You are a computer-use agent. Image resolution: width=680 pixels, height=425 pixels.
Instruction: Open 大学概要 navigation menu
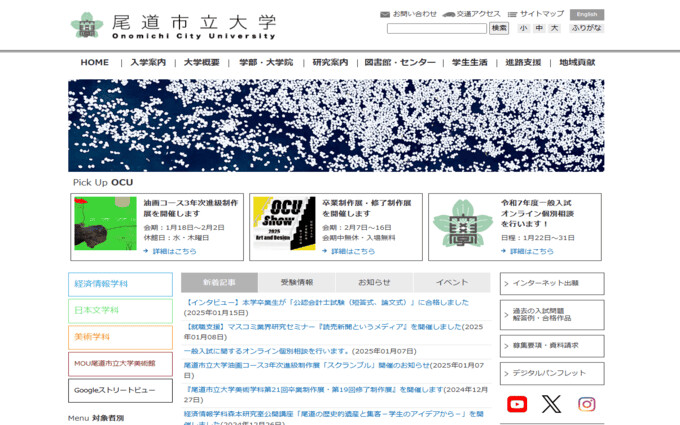202,62
